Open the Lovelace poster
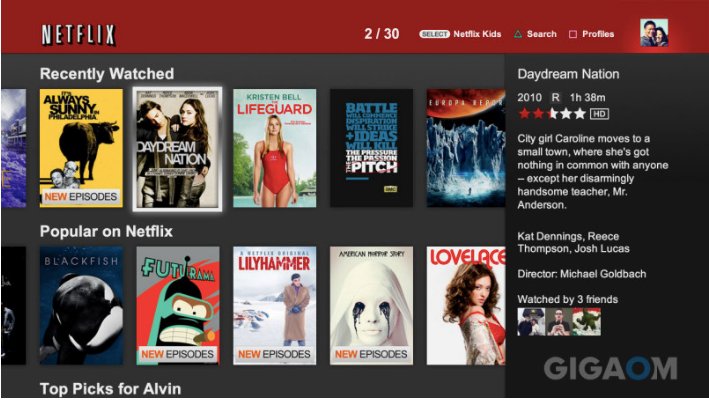 pos(466,306)
